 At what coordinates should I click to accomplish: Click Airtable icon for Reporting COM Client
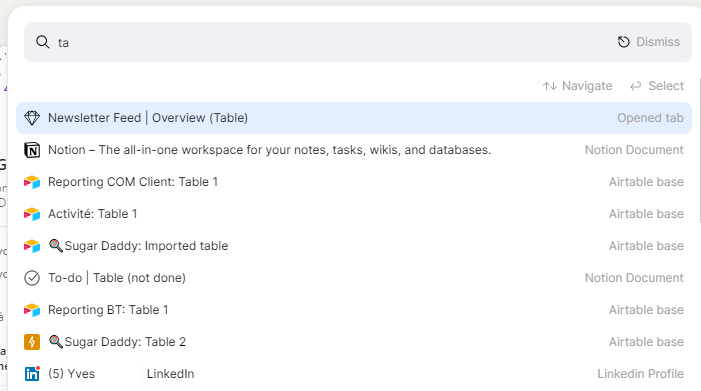32,182
